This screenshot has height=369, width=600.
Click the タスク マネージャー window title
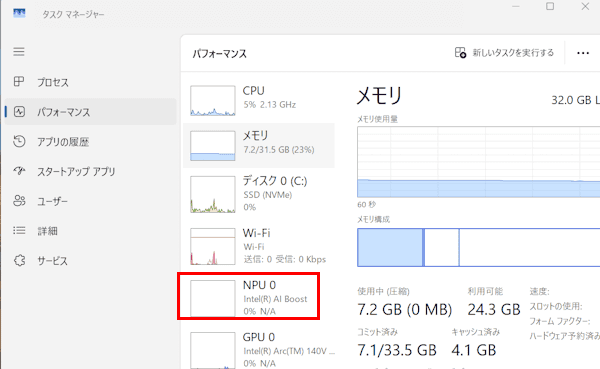click(73, 15)
